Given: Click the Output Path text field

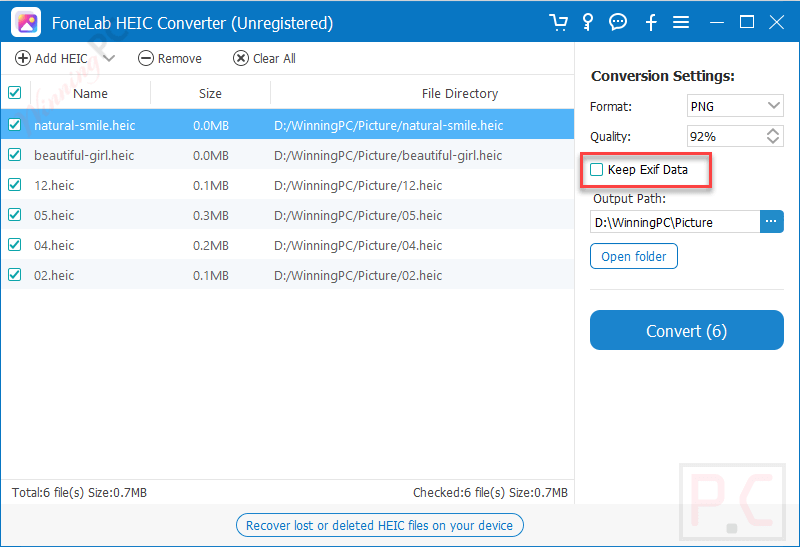Looking at the screenshot, I should pyautogui.click(x=675, y=222).
